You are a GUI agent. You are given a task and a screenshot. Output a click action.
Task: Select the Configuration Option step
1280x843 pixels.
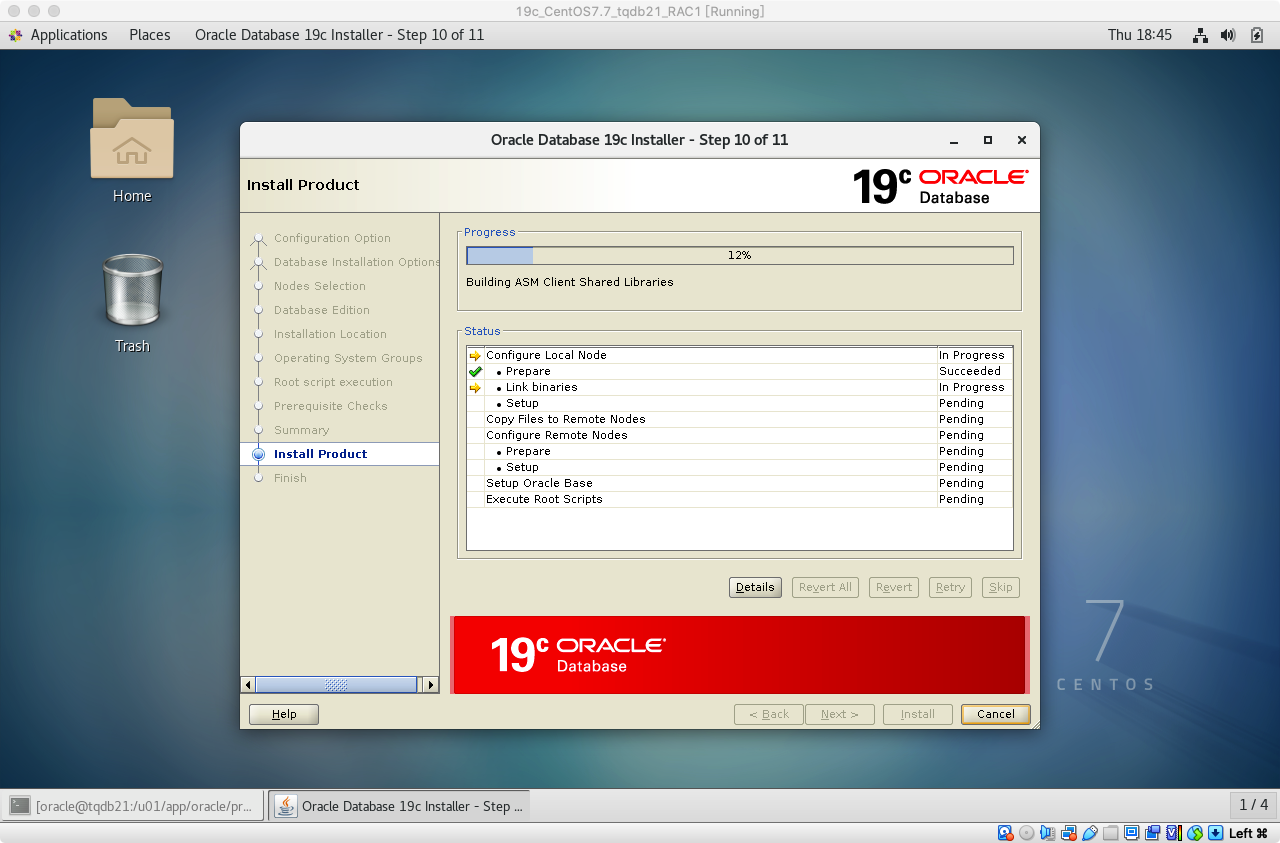332,238
